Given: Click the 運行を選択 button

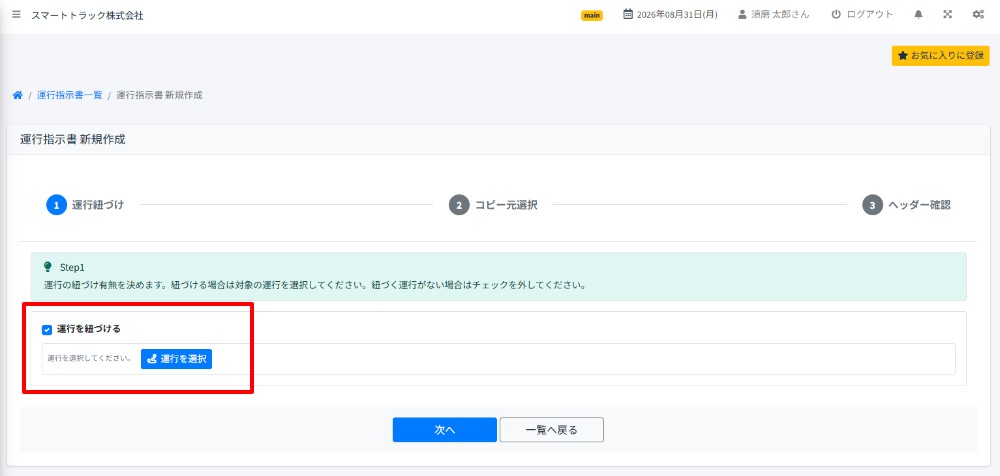Looking at the screenshot, I should (x=176, y=359).
